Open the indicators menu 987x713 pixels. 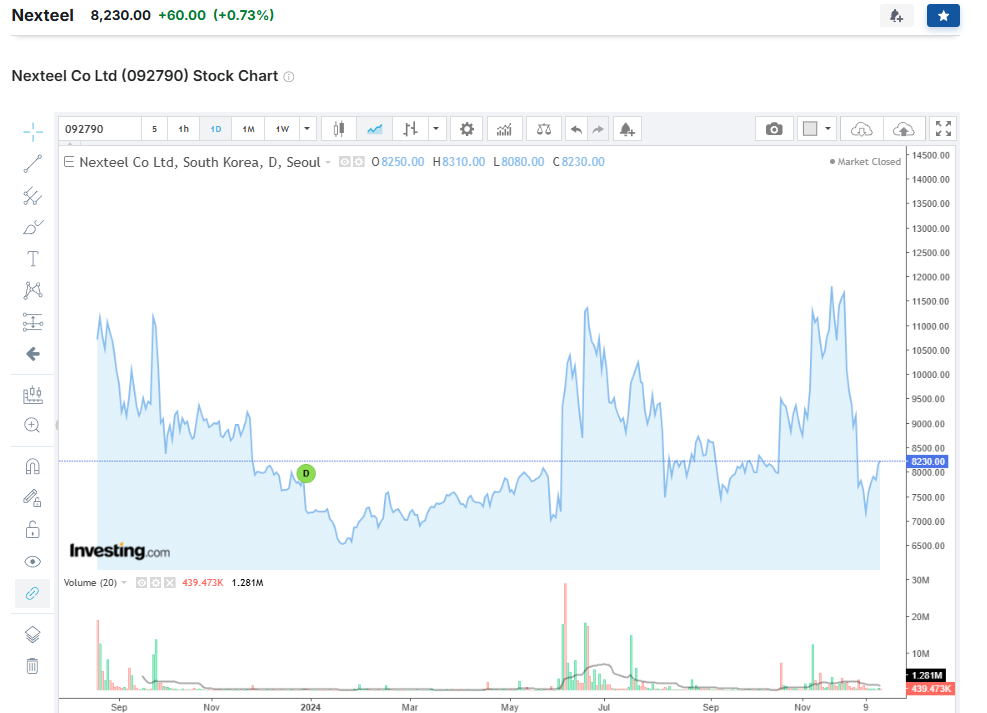504,129
